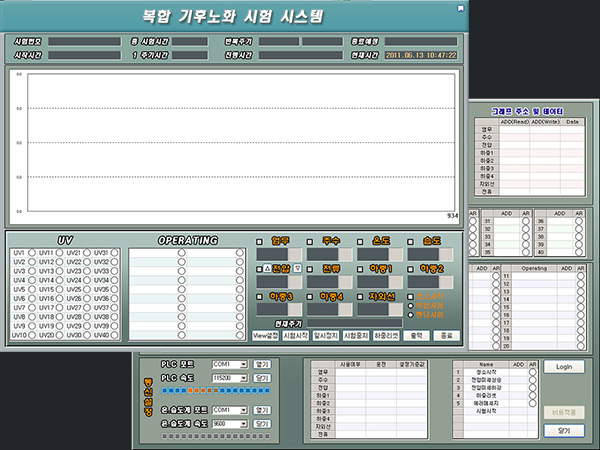Click the up arrow beside 전압
600x450 pixels.
pyautogui.click(x=267, y=269)
